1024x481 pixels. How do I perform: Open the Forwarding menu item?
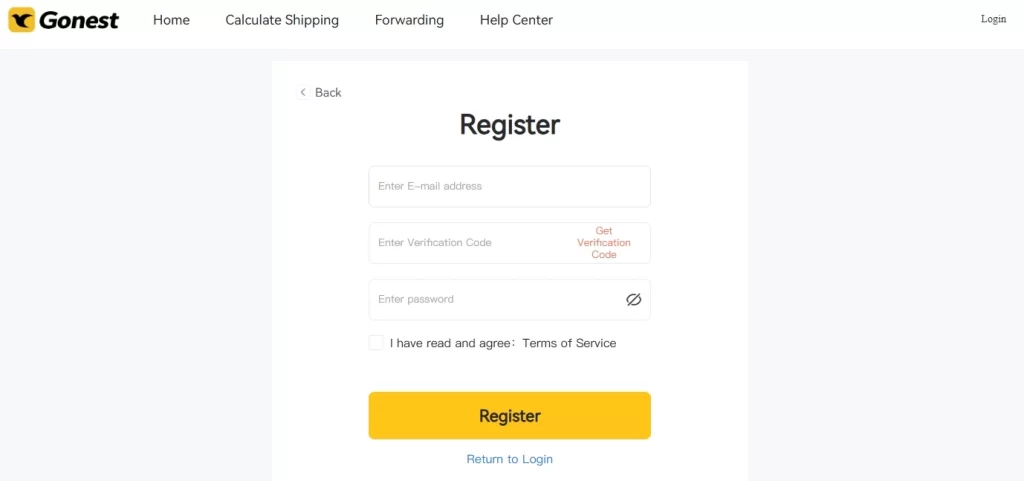(x=409, y=20)
